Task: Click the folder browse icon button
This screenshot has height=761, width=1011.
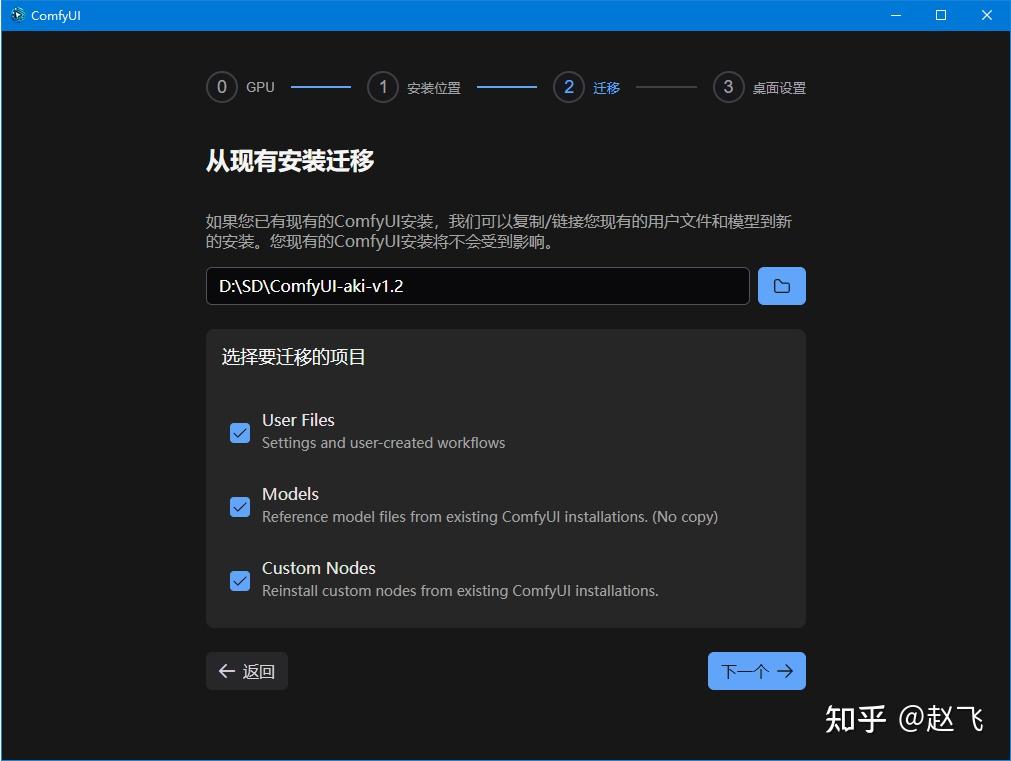Action: (781, 286)
